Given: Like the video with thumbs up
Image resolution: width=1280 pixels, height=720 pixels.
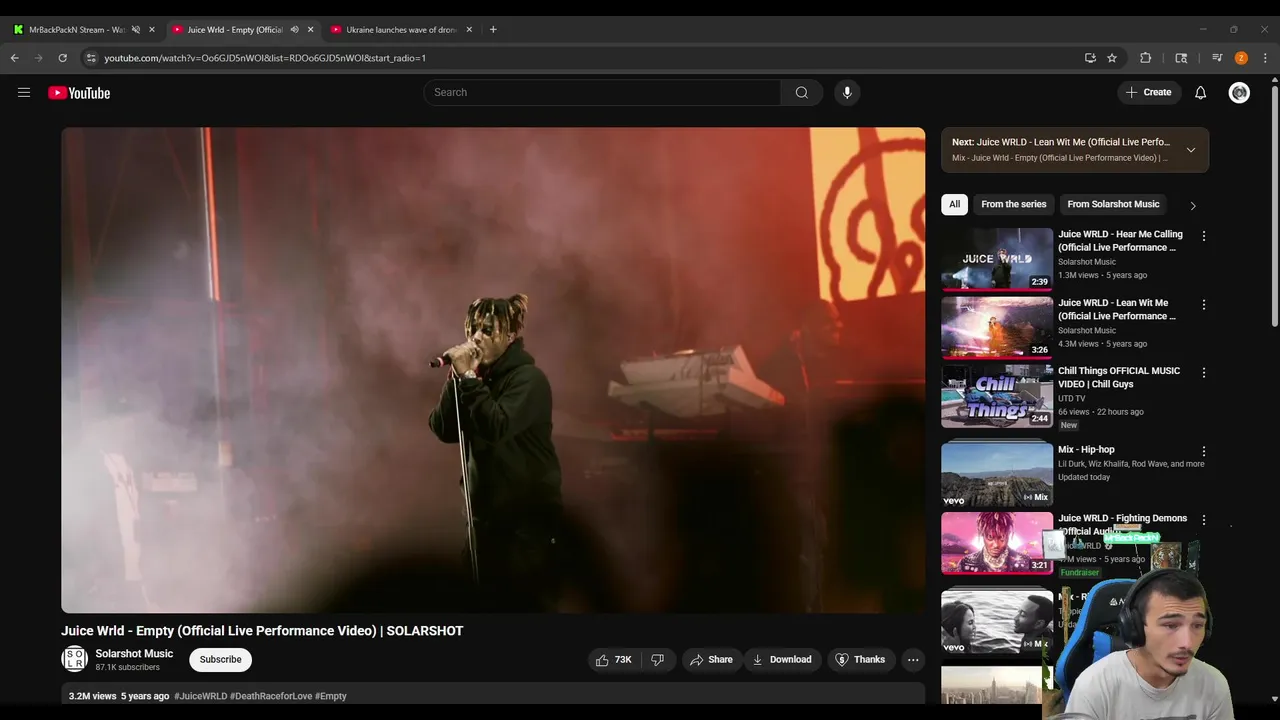Looking at the screenshot, I should point(615,660).
